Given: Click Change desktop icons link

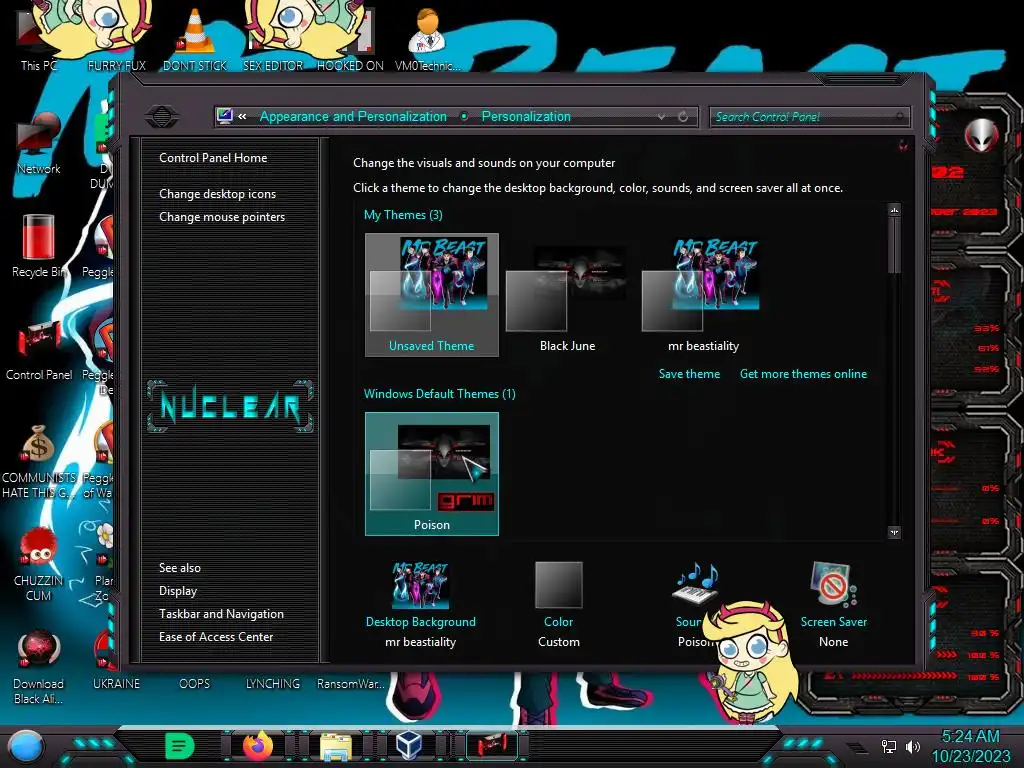Looking at the screenshot, I should 217,194.
